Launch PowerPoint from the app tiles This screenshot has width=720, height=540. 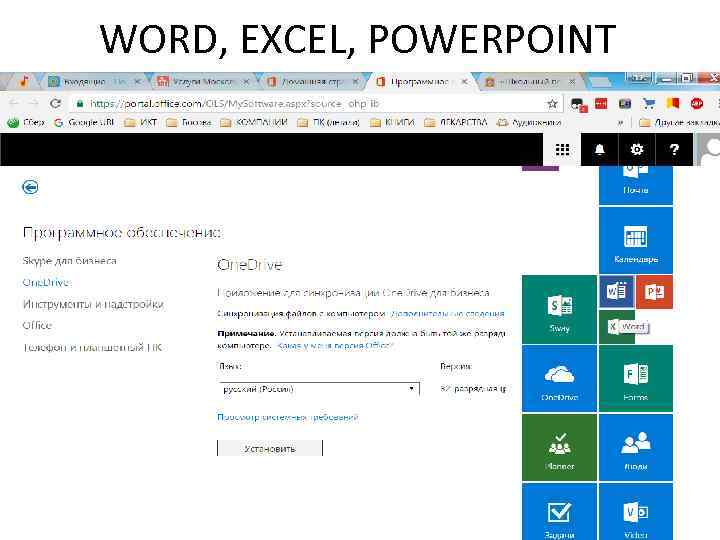(654, 292)
